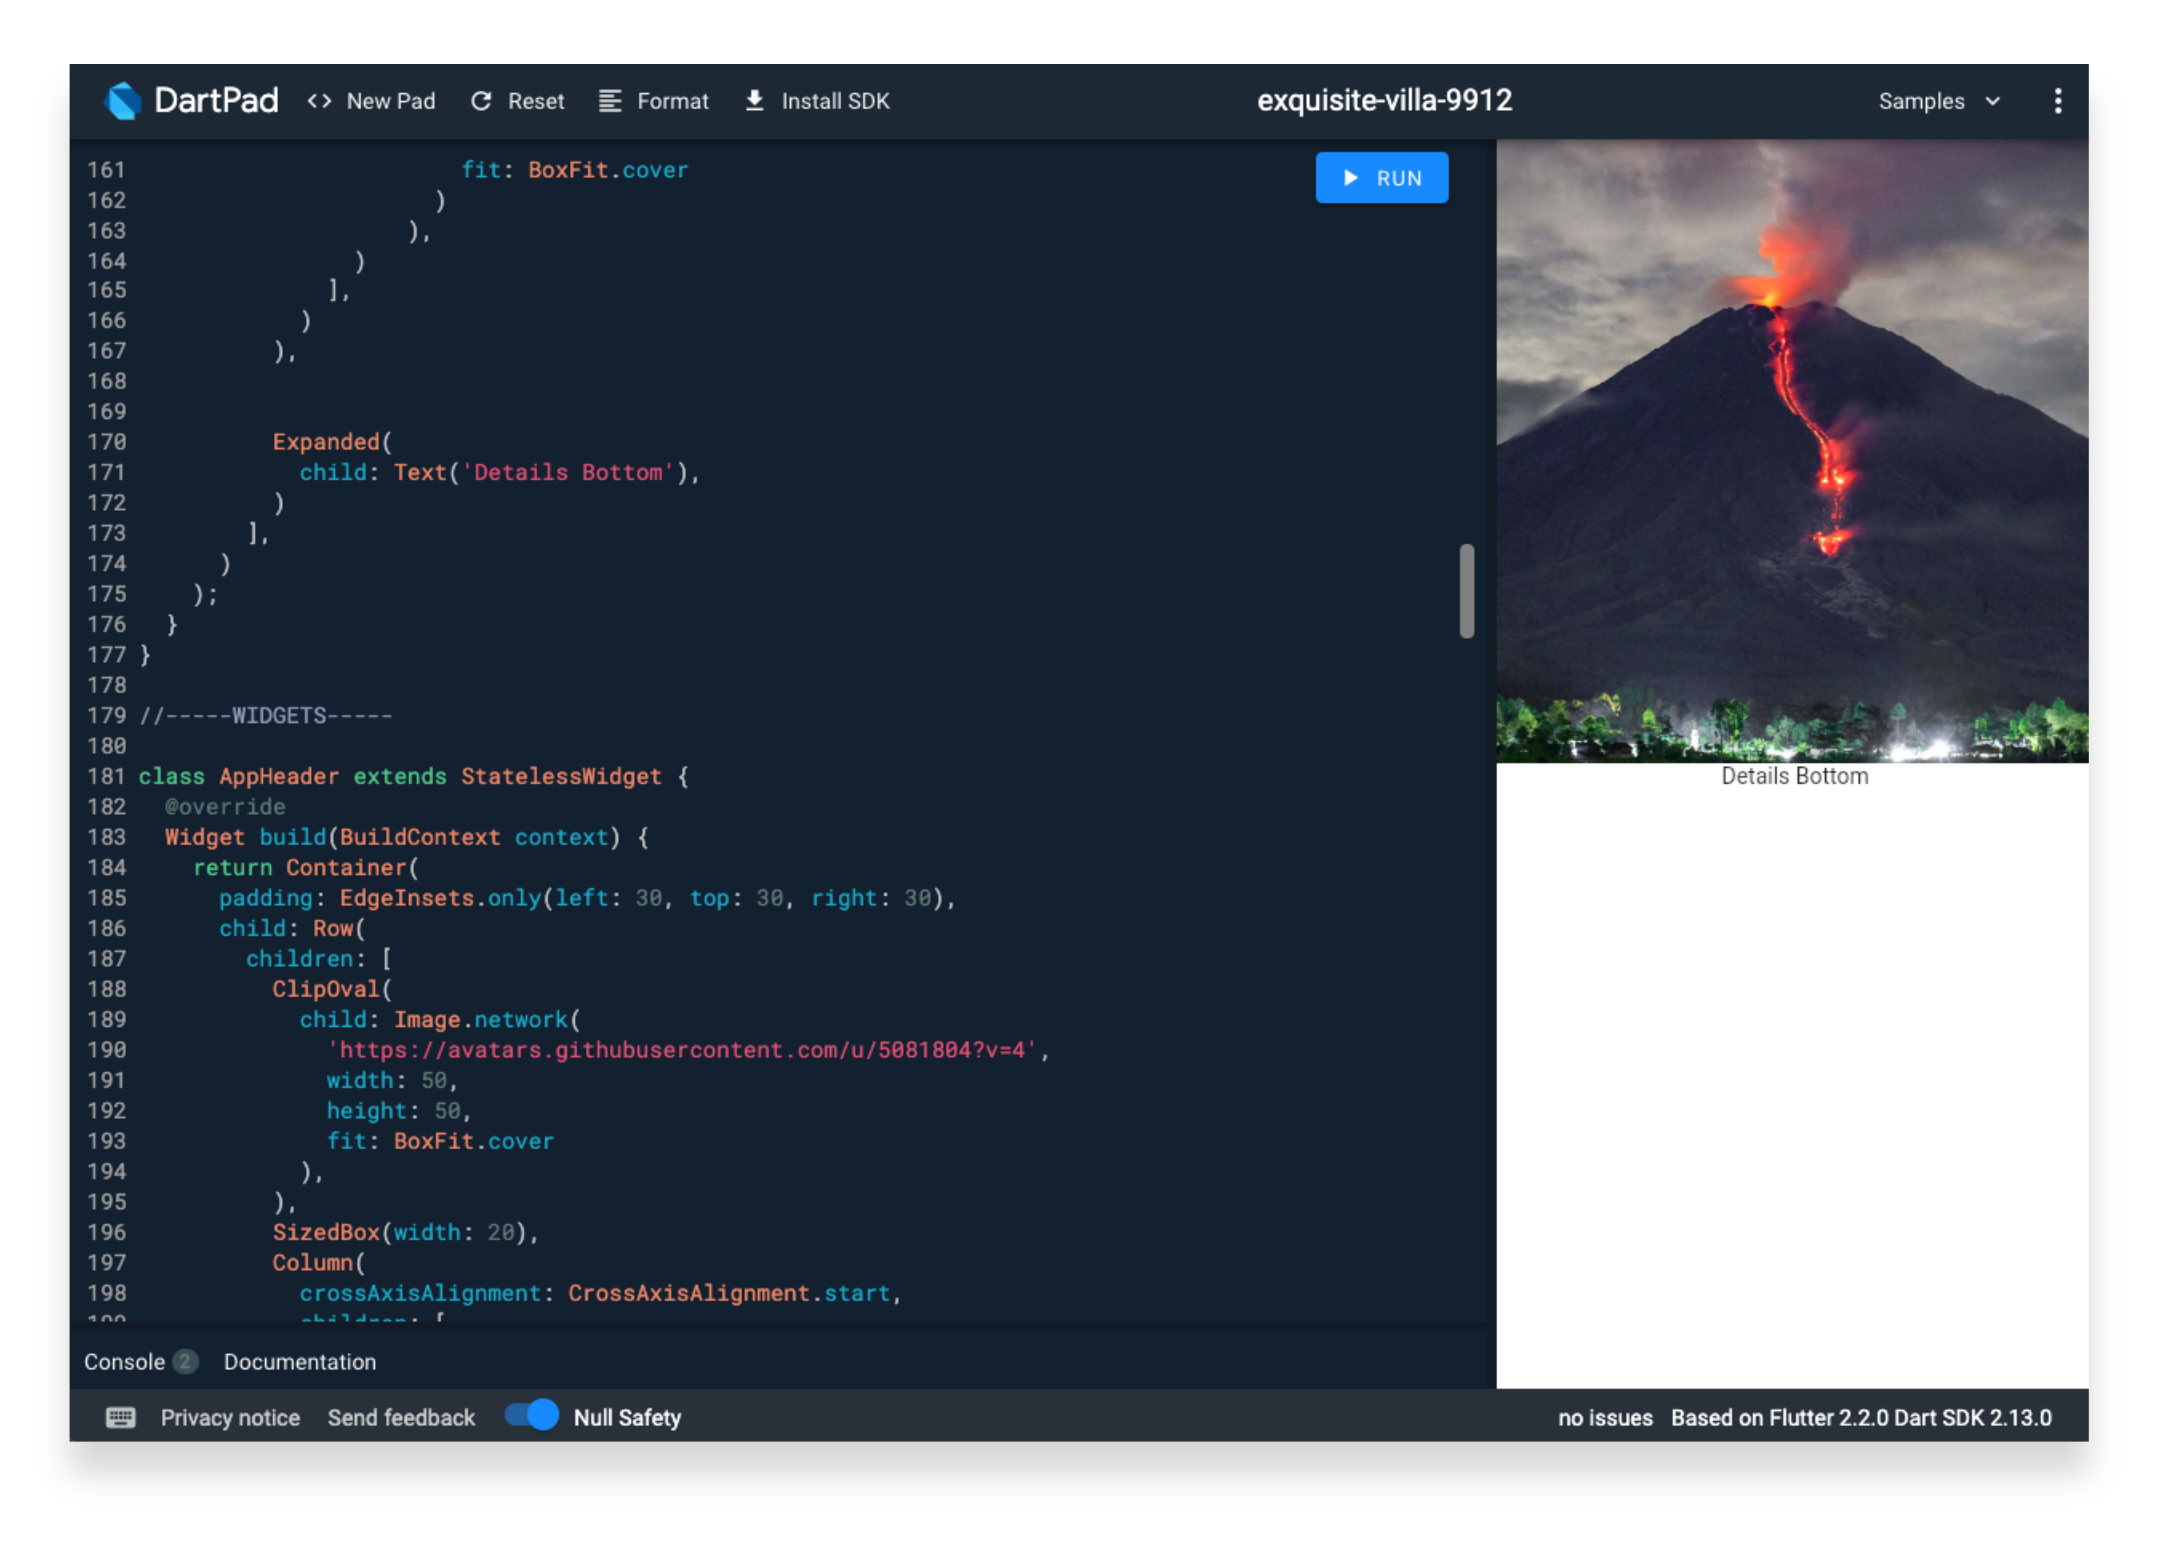Click the play triangle in RUN
Screen dimensions: 2166x1566
1351,178
